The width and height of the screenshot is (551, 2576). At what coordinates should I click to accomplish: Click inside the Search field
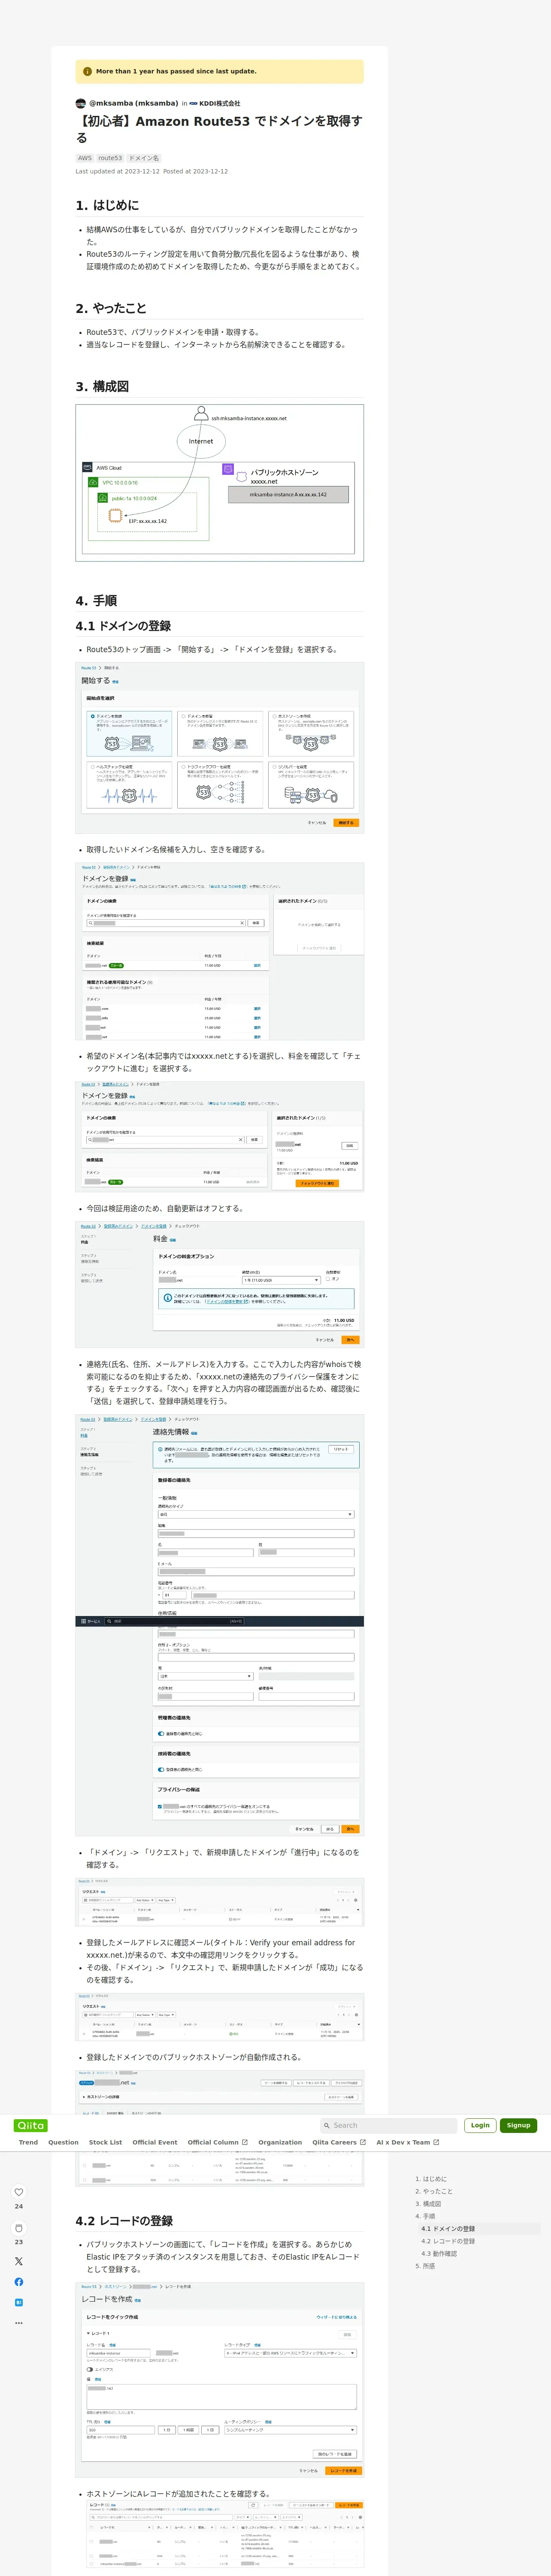point(388,2125)
